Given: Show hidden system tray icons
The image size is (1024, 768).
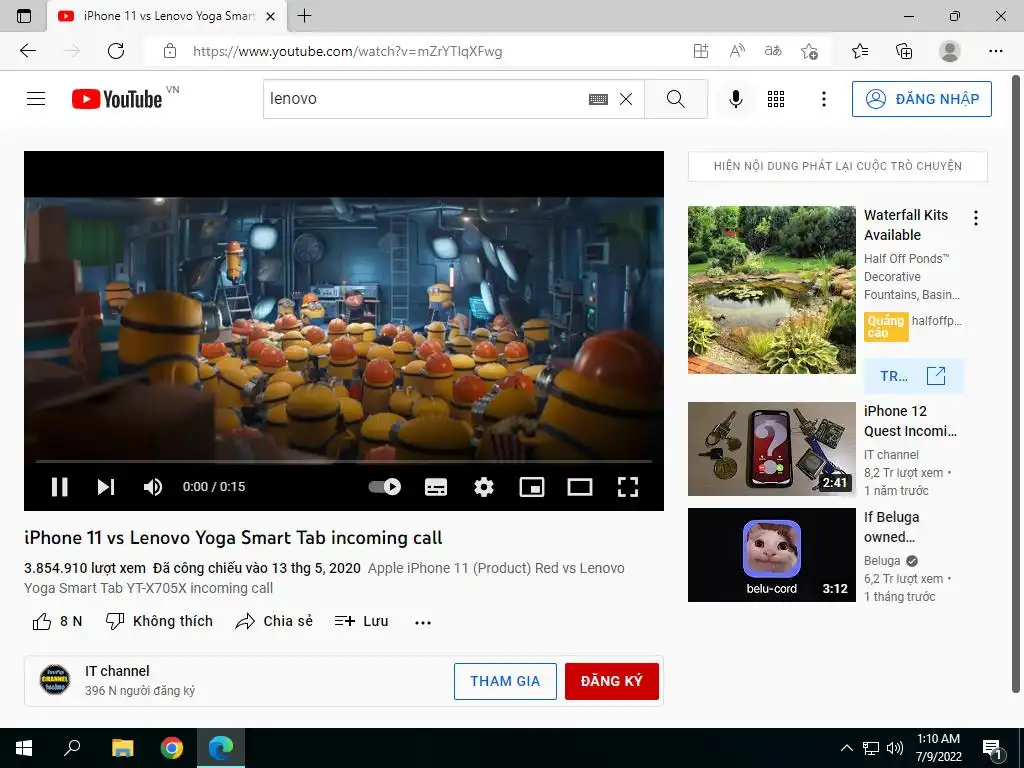Looking at the screenshot, I should click(x=846, y=748).
